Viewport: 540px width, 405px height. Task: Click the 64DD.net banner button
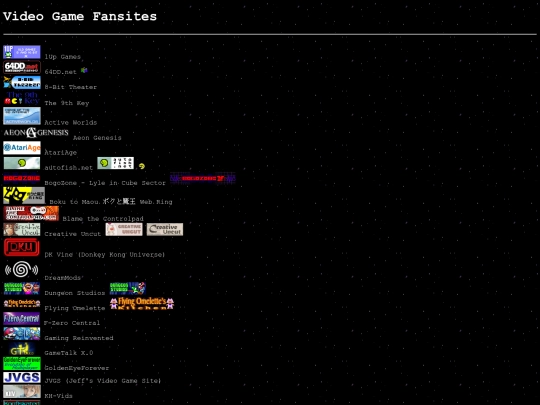(22, 68)
